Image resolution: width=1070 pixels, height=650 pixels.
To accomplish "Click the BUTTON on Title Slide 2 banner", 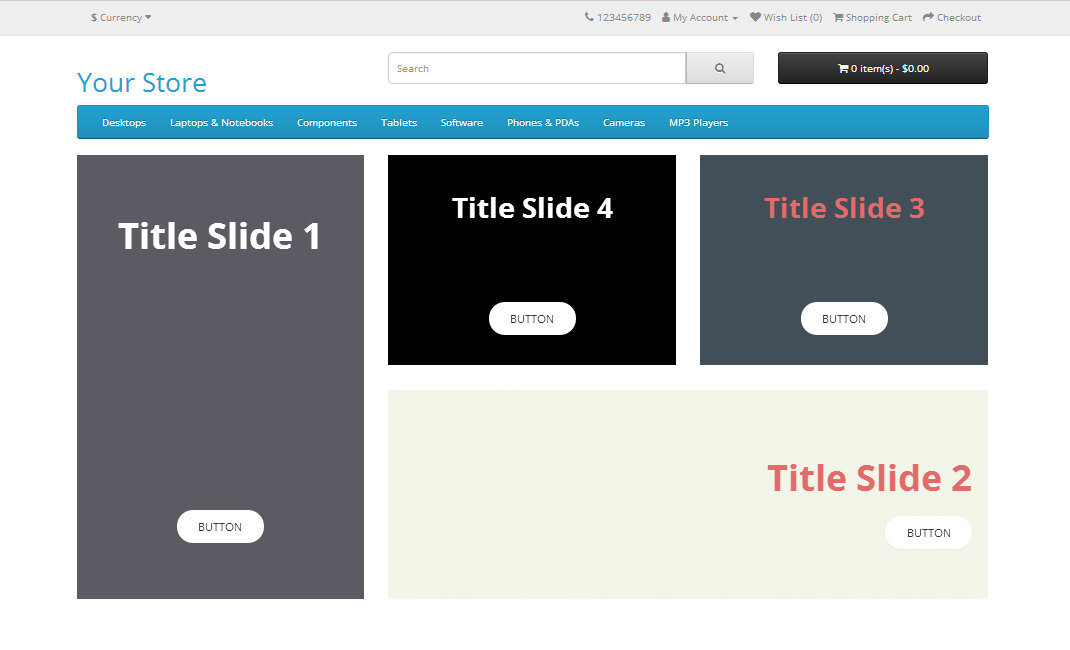I will pyautogui.click(x=928, y=533).
